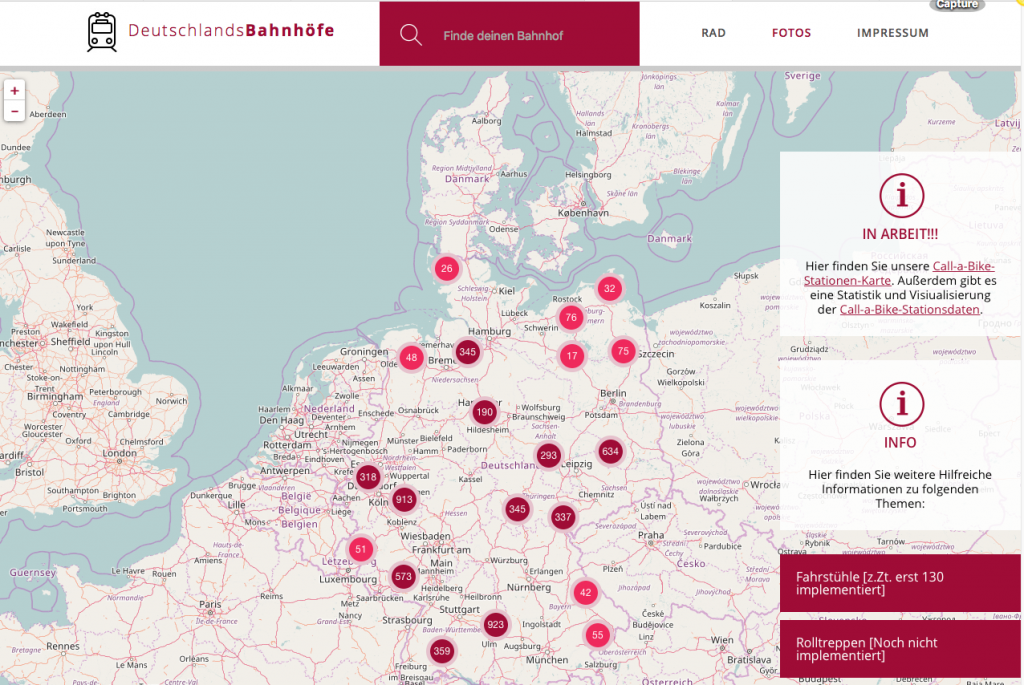
Task: Open the cluster marker 345 near Bremen
Action: pyautogui.click(x=468, y=352)
